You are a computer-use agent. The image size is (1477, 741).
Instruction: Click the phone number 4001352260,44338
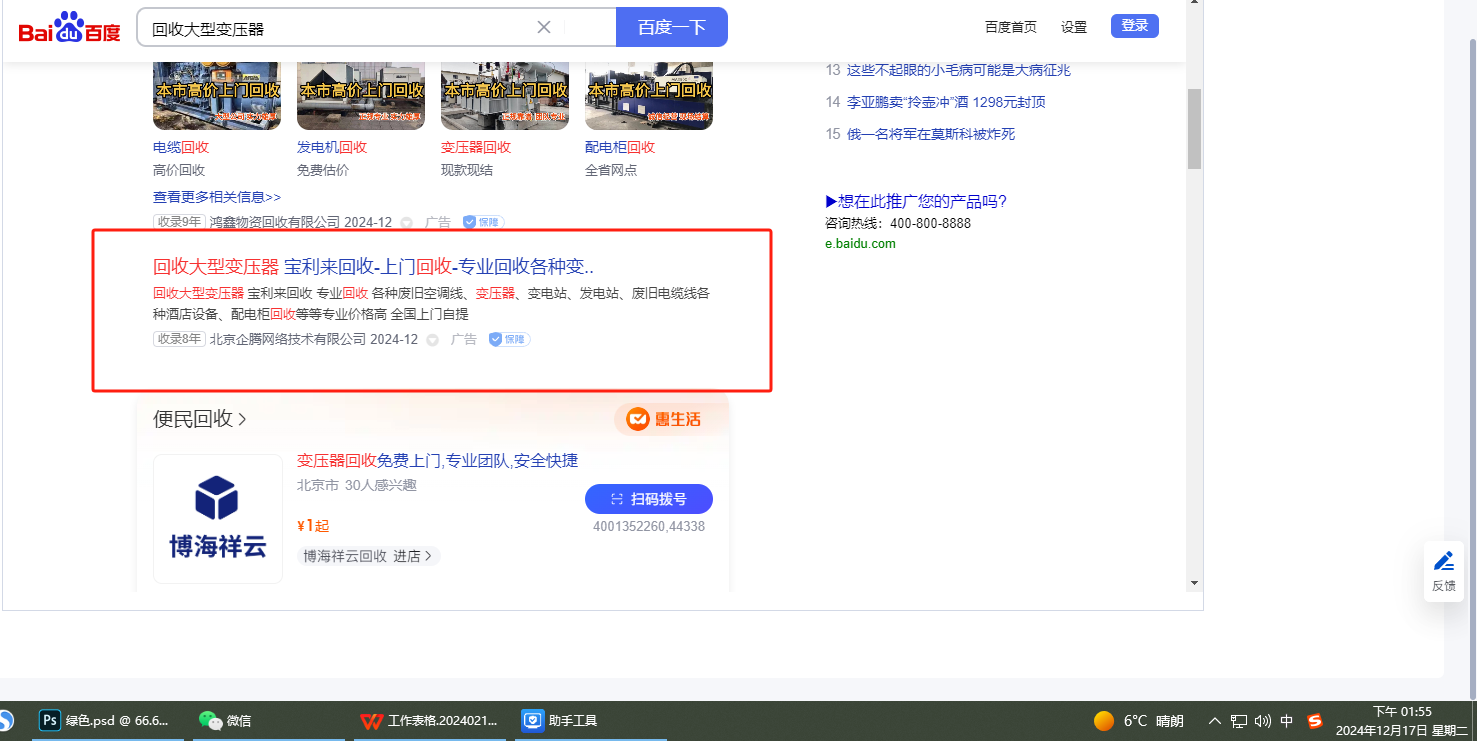(x=649, y=526)
